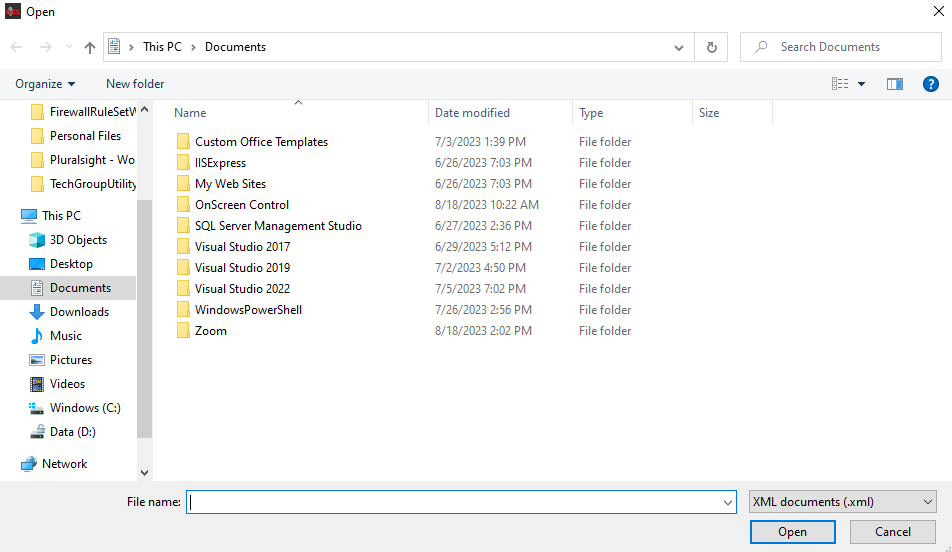
Task: Expand chevron between This PC and Documents
Action: pos(193,47)
